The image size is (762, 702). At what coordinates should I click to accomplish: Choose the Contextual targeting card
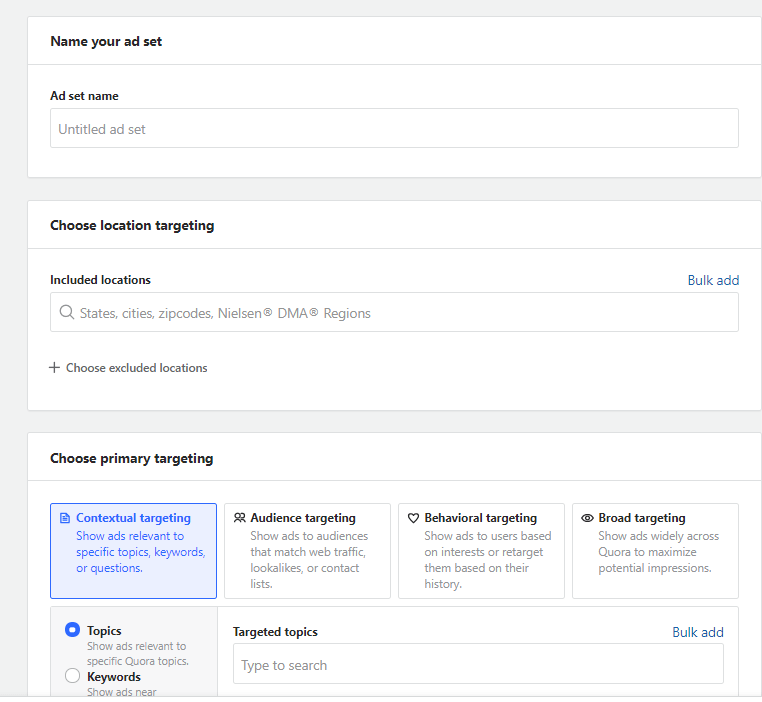[x=134, y=551]
